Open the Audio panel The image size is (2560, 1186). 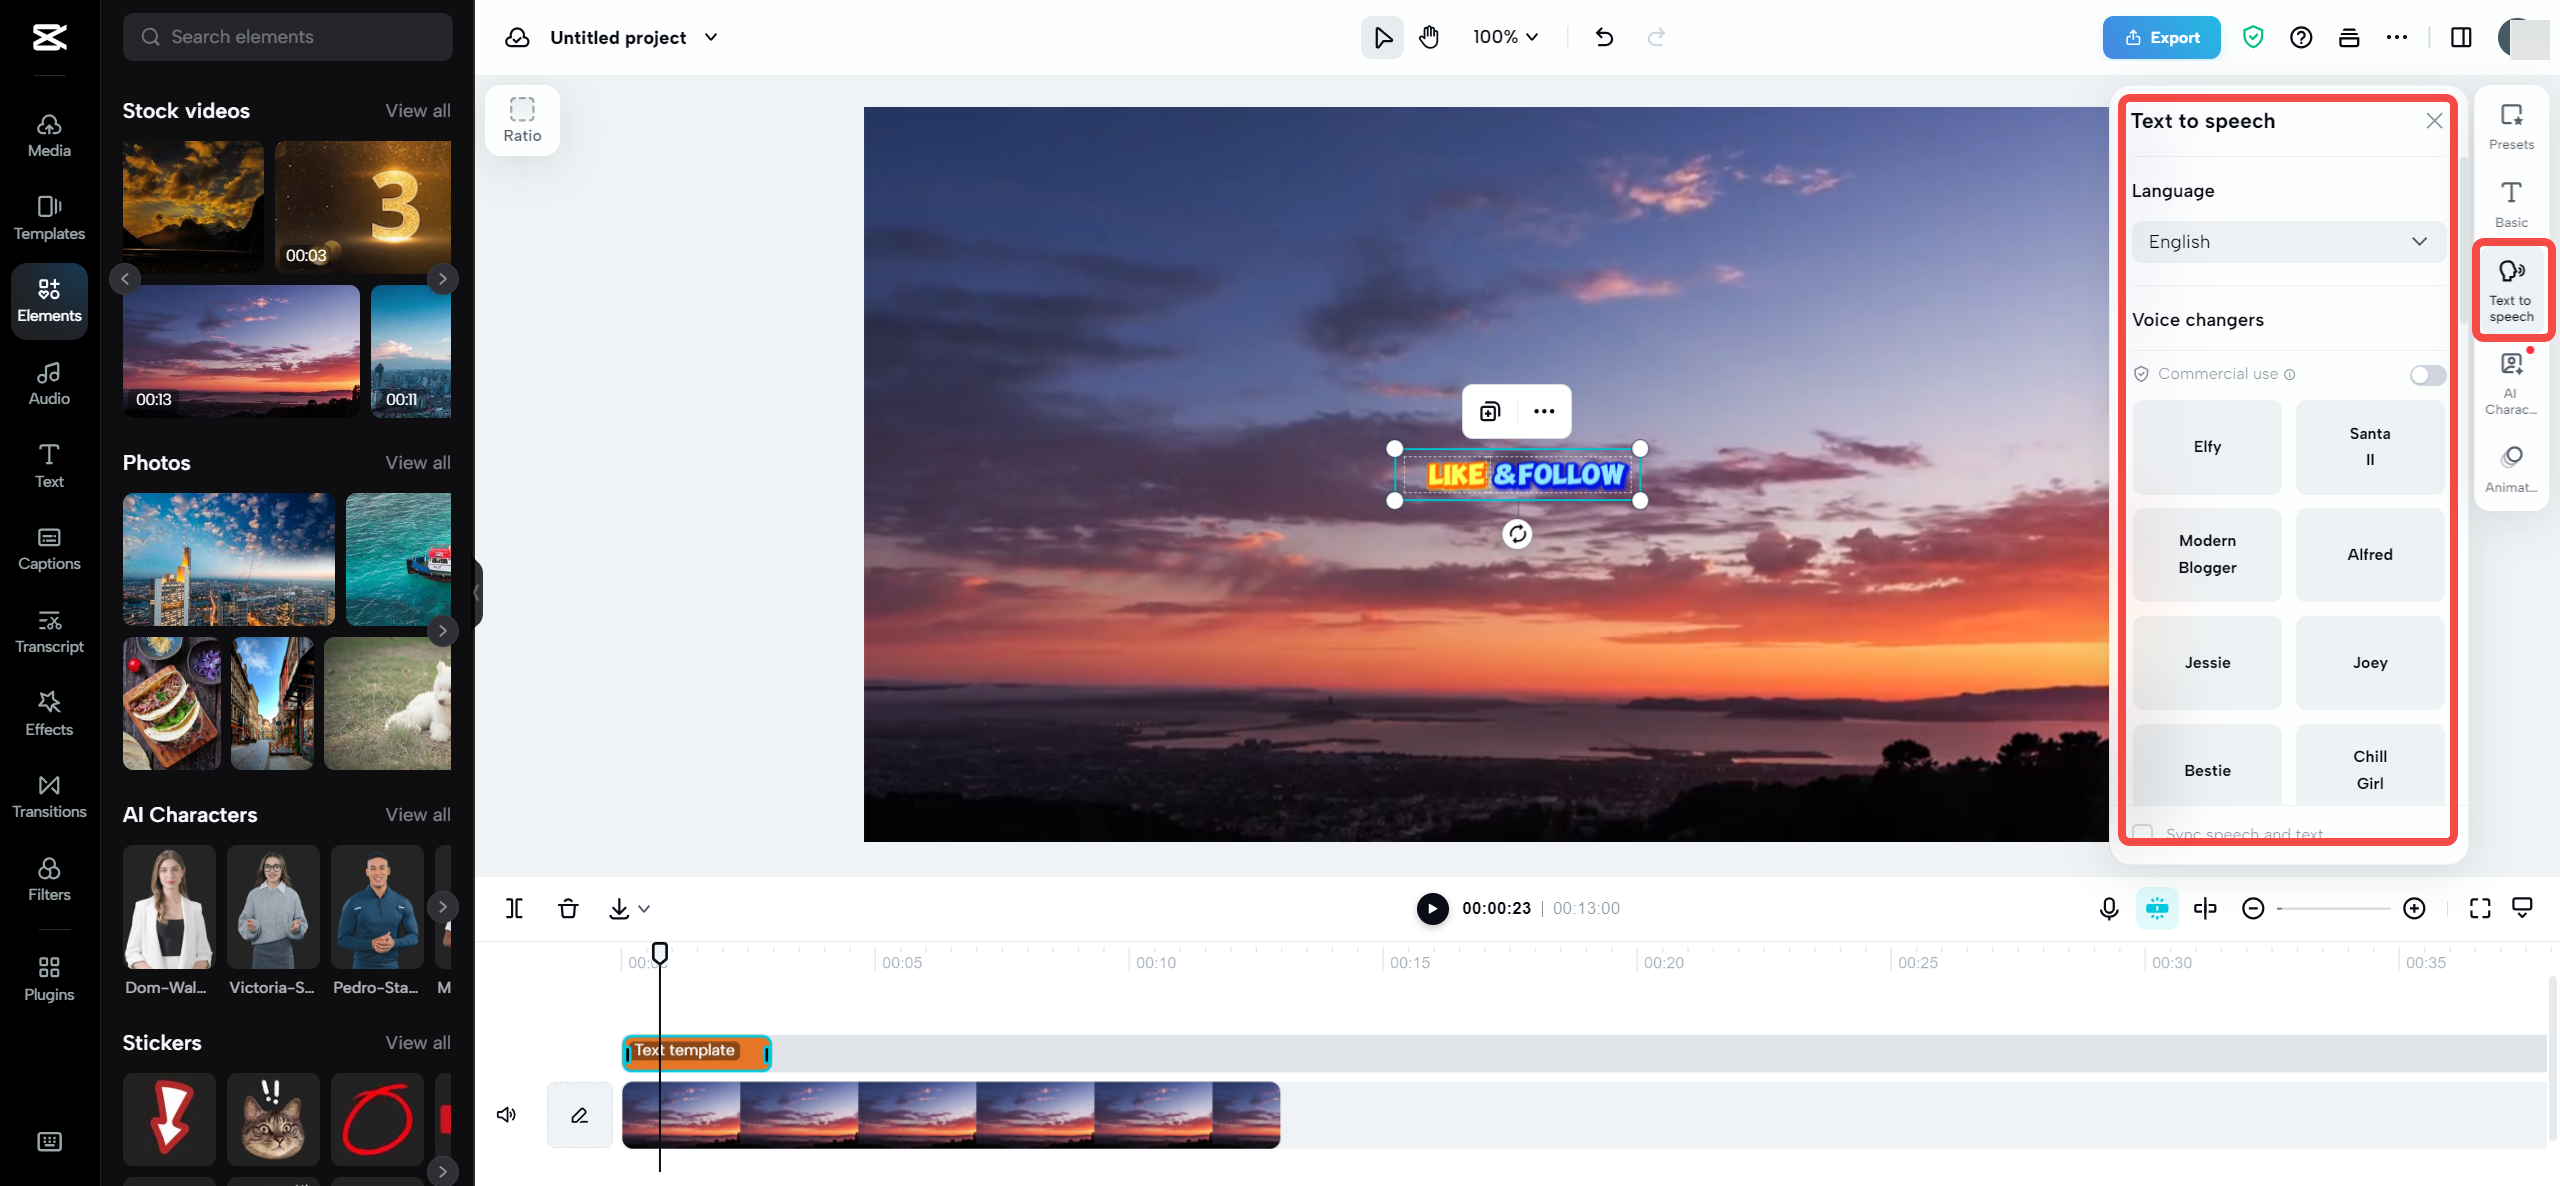[x=48, y=383]
